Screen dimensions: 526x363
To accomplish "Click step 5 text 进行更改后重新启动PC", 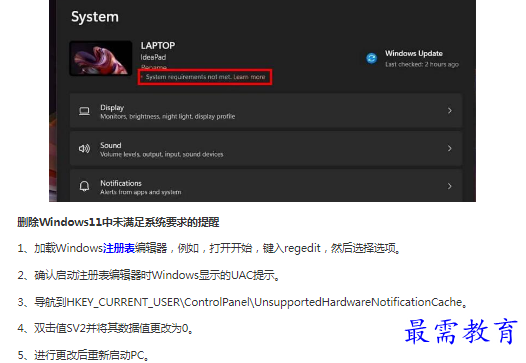I will point(83,355).
